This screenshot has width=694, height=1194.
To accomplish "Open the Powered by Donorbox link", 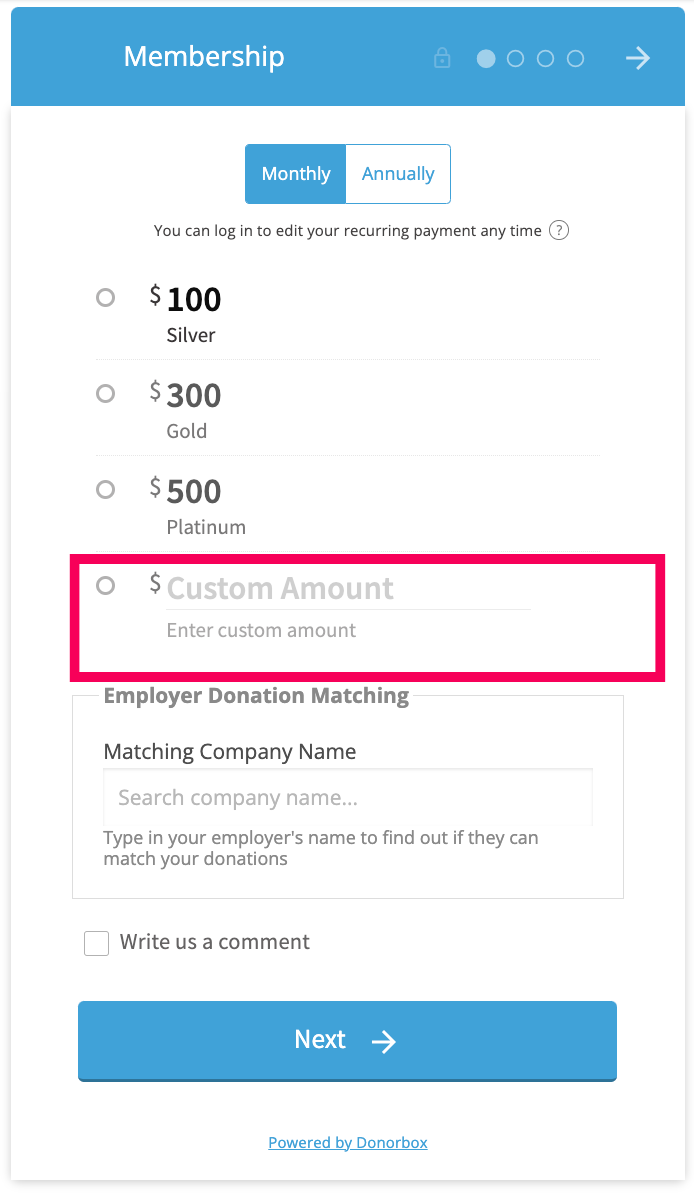I will point(347,1142).
